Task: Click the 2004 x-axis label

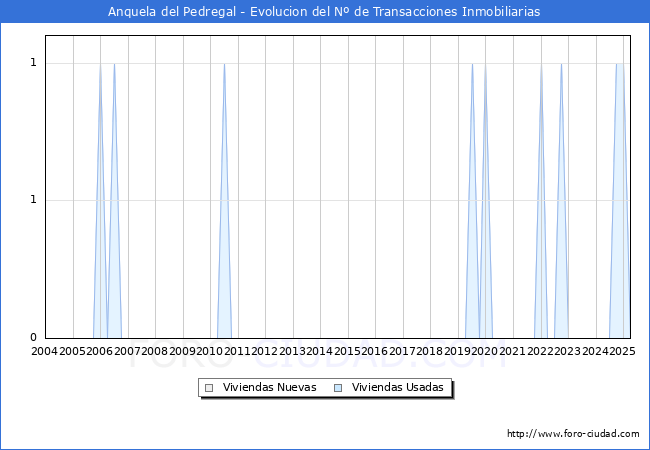Action: pos(45,351)
